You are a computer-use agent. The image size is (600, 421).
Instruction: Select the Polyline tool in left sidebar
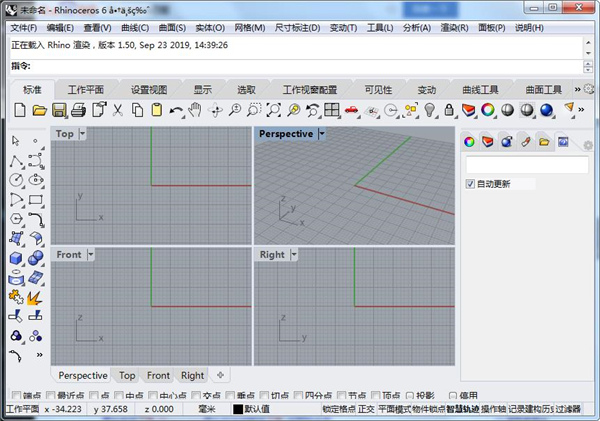point(16,161)
